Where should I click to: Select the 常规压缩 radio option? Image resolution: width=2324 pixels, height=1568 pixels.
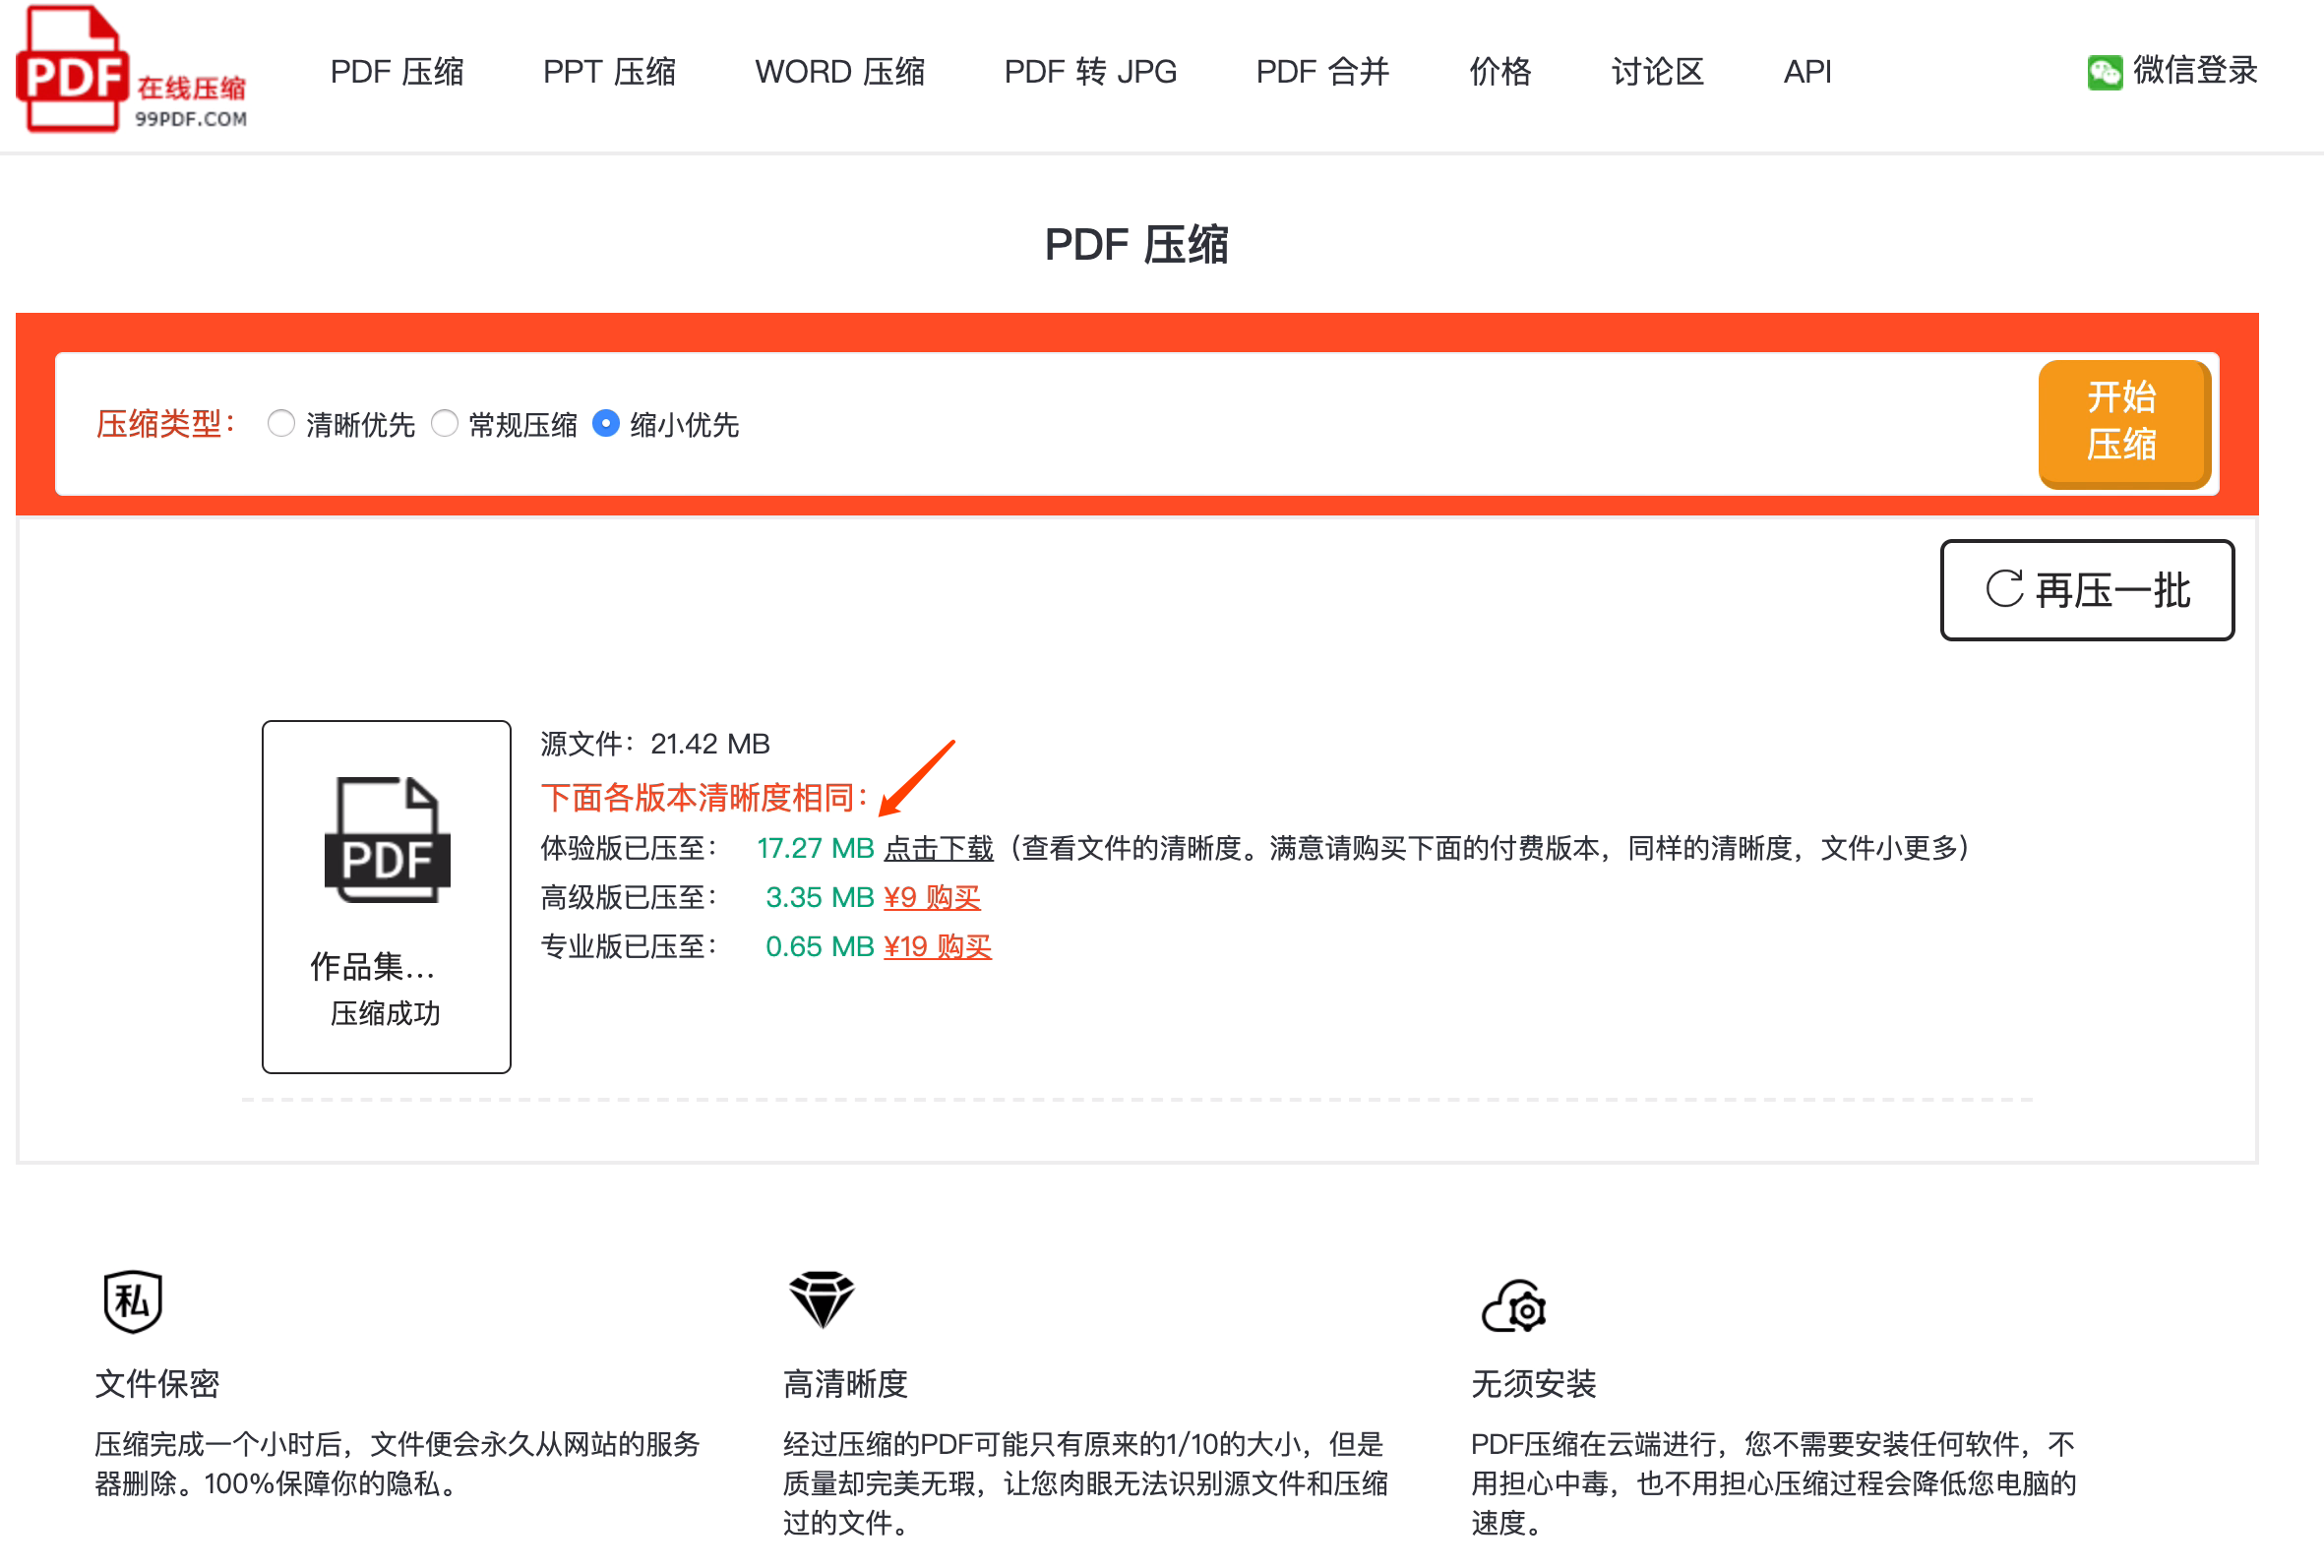click(444, 424)
